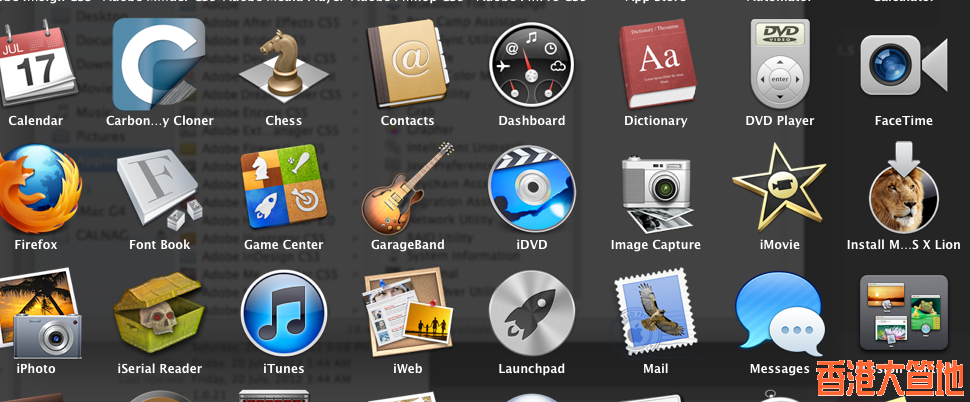Launch iTunes music note icon
970x402 pixels.
[284, 314]
